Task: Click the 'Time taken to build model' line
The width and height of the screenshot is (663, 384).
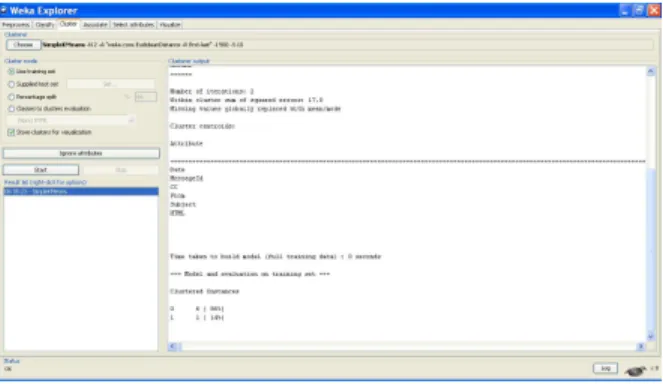Action: pyautogui.click(x=276, y=257)
